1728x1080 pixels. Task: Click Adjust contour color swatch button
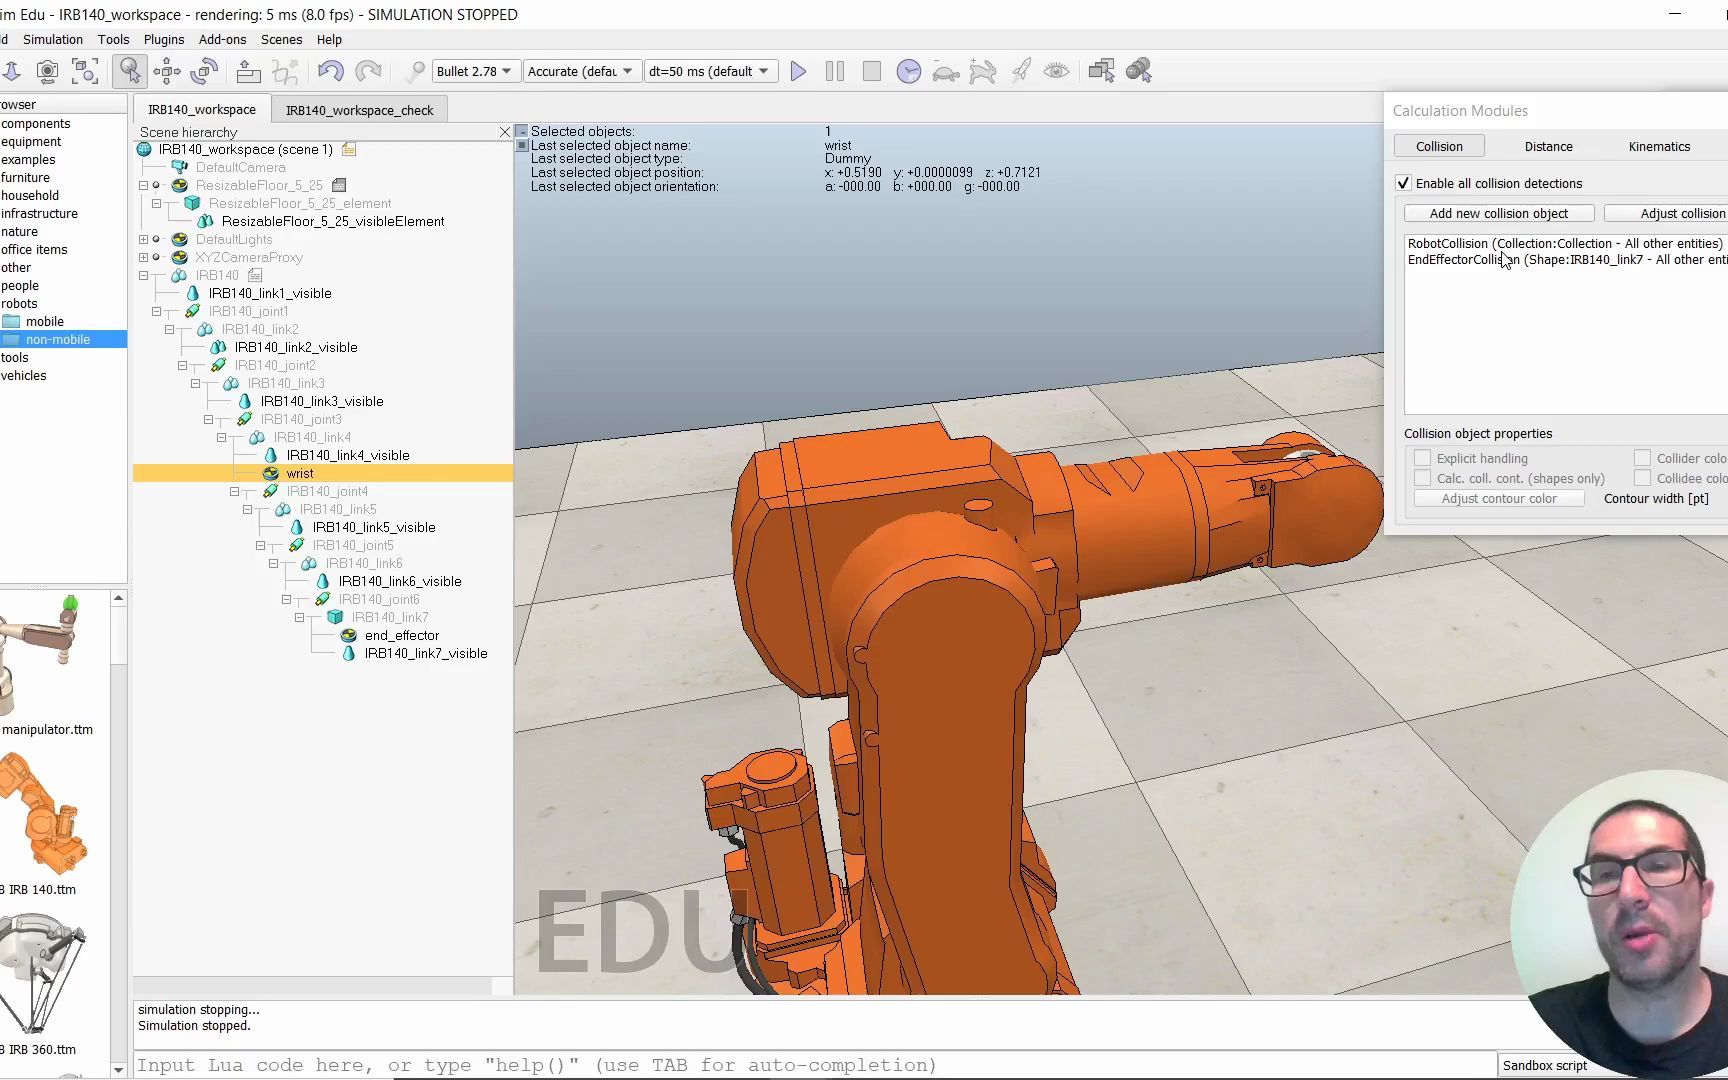(1499, 498)
